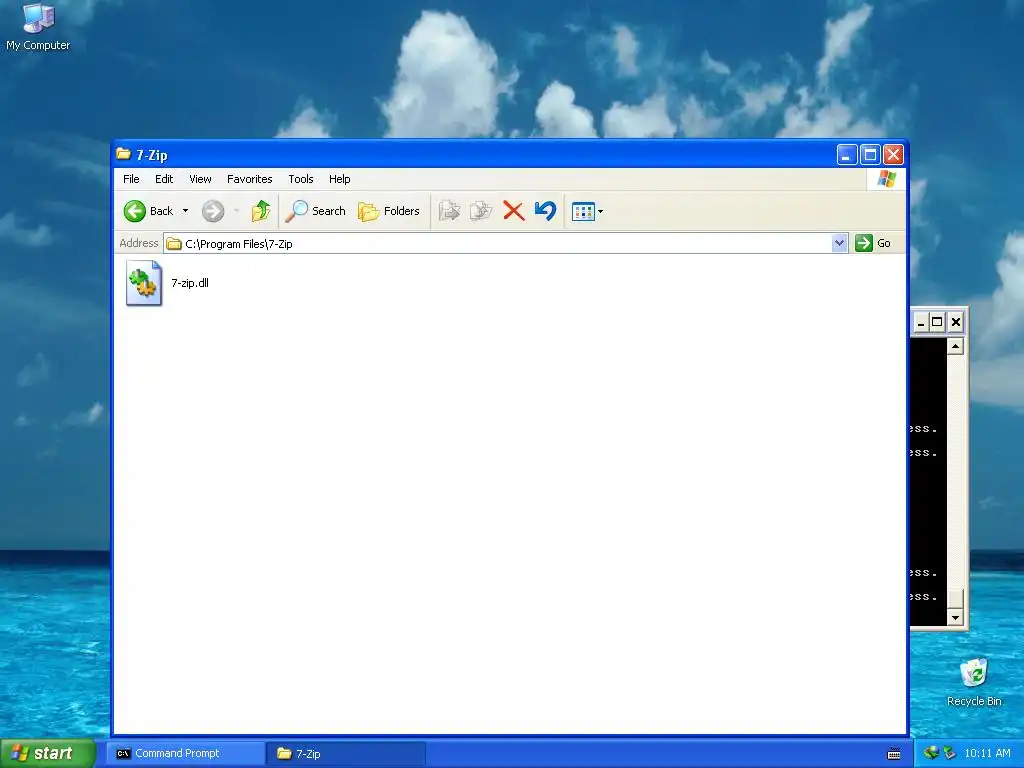
Task: Click the greyed Forward arrow button
Action: point(213,211)
